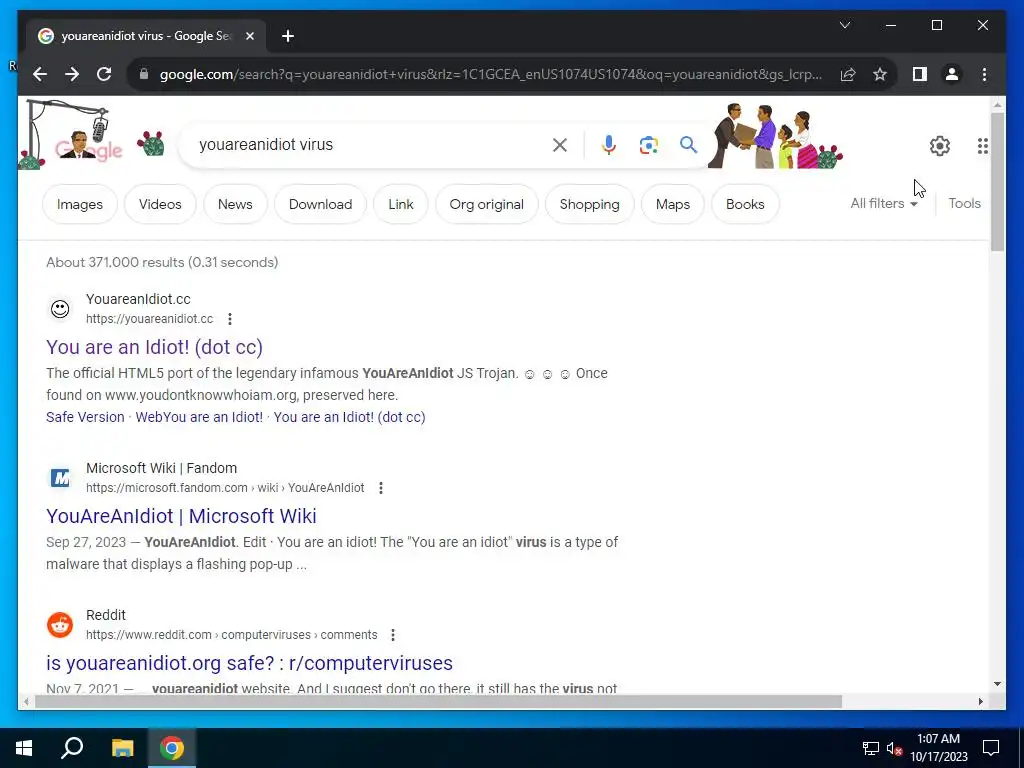Submit search with magnifier icon
Viewport: 1024px width, 768px height.
[688, 145]
